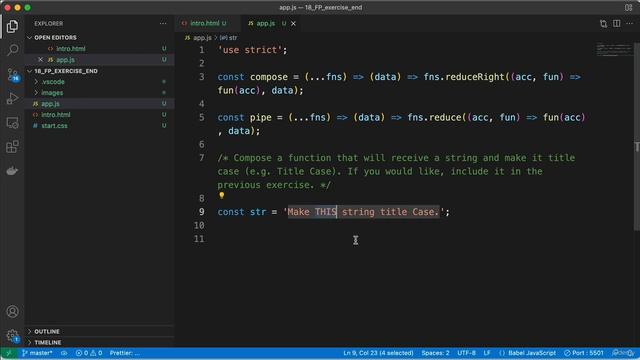Open start.css in the file tree
This screenshot has width=640, height=360.
click(54, 126)
